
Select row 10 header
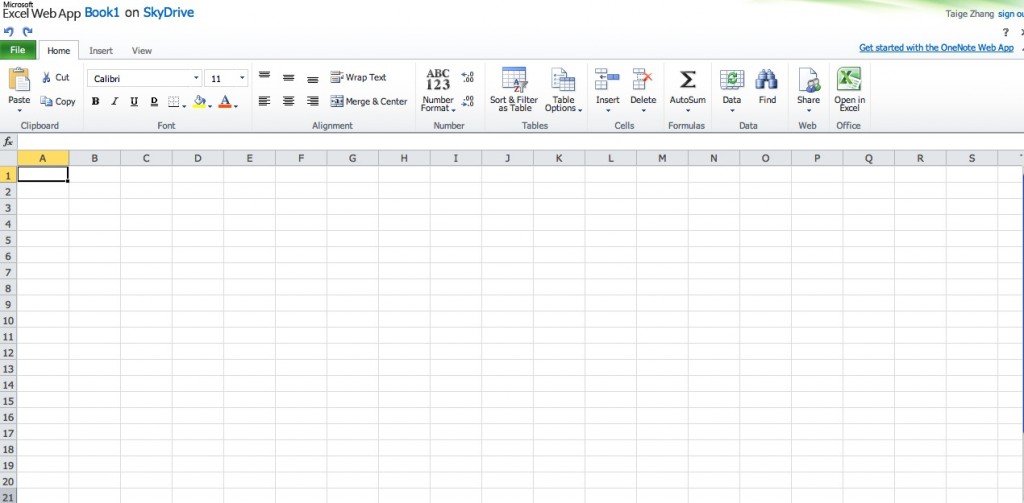pyautogui.click(x=8, y=321)
